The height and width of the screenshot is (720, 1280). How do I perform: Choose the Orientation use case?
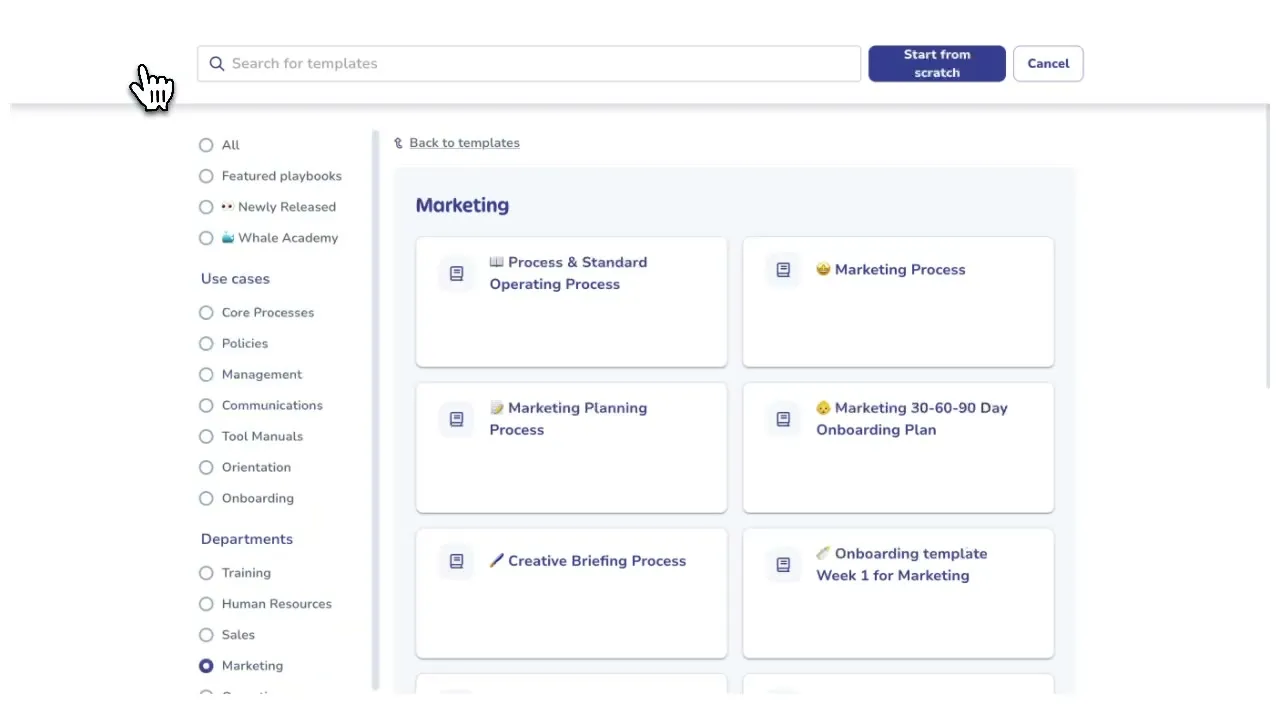pos(206,468)
